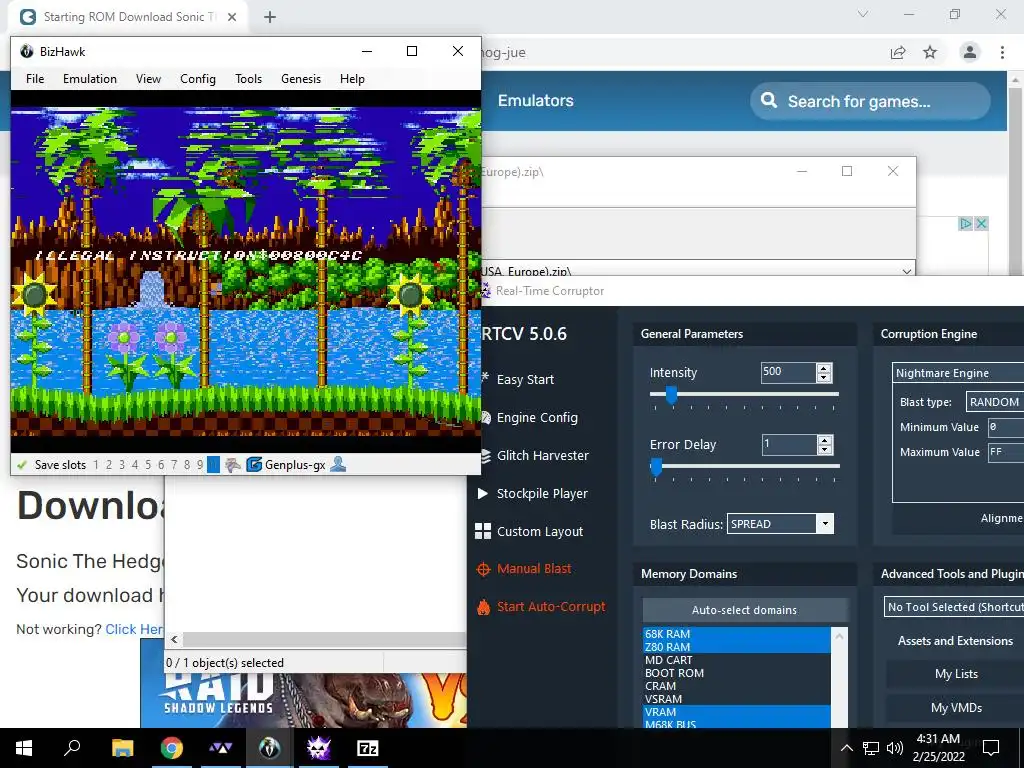Click the Intensity slider handle

[x=671, y=394]
